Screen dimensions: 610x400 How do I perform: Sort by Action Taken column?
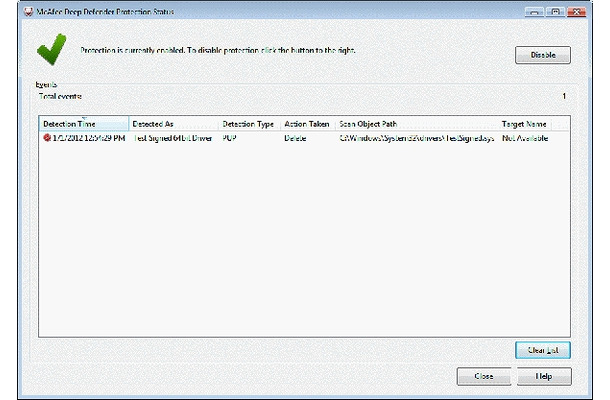(308, 124)
